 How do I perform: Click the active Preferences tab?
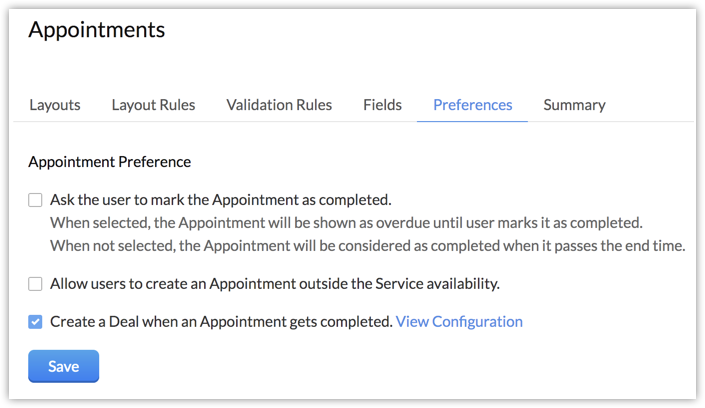[x=472, y=104]
